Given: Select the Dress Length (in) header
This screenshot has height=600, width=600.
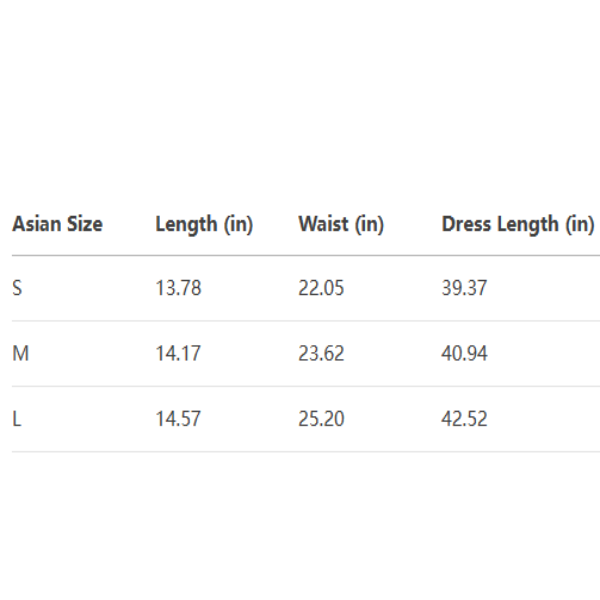Looking at the screenshot, I should pyautogui.click(x=518, y=224).
